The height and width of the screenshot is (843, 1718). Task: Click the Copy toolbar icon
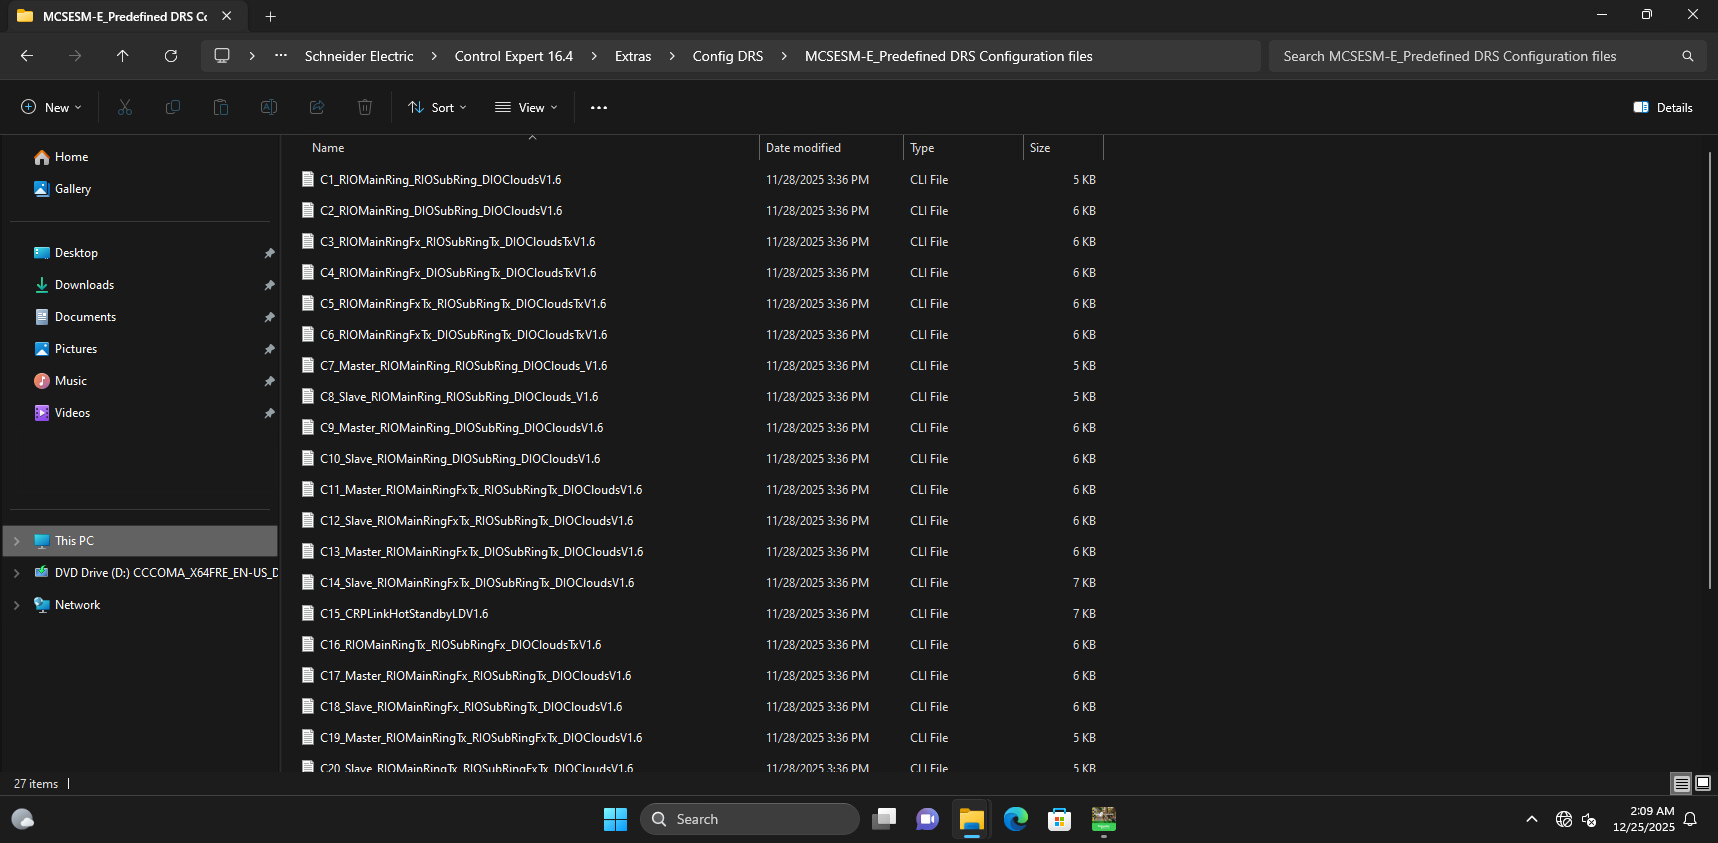click(173, 107)
